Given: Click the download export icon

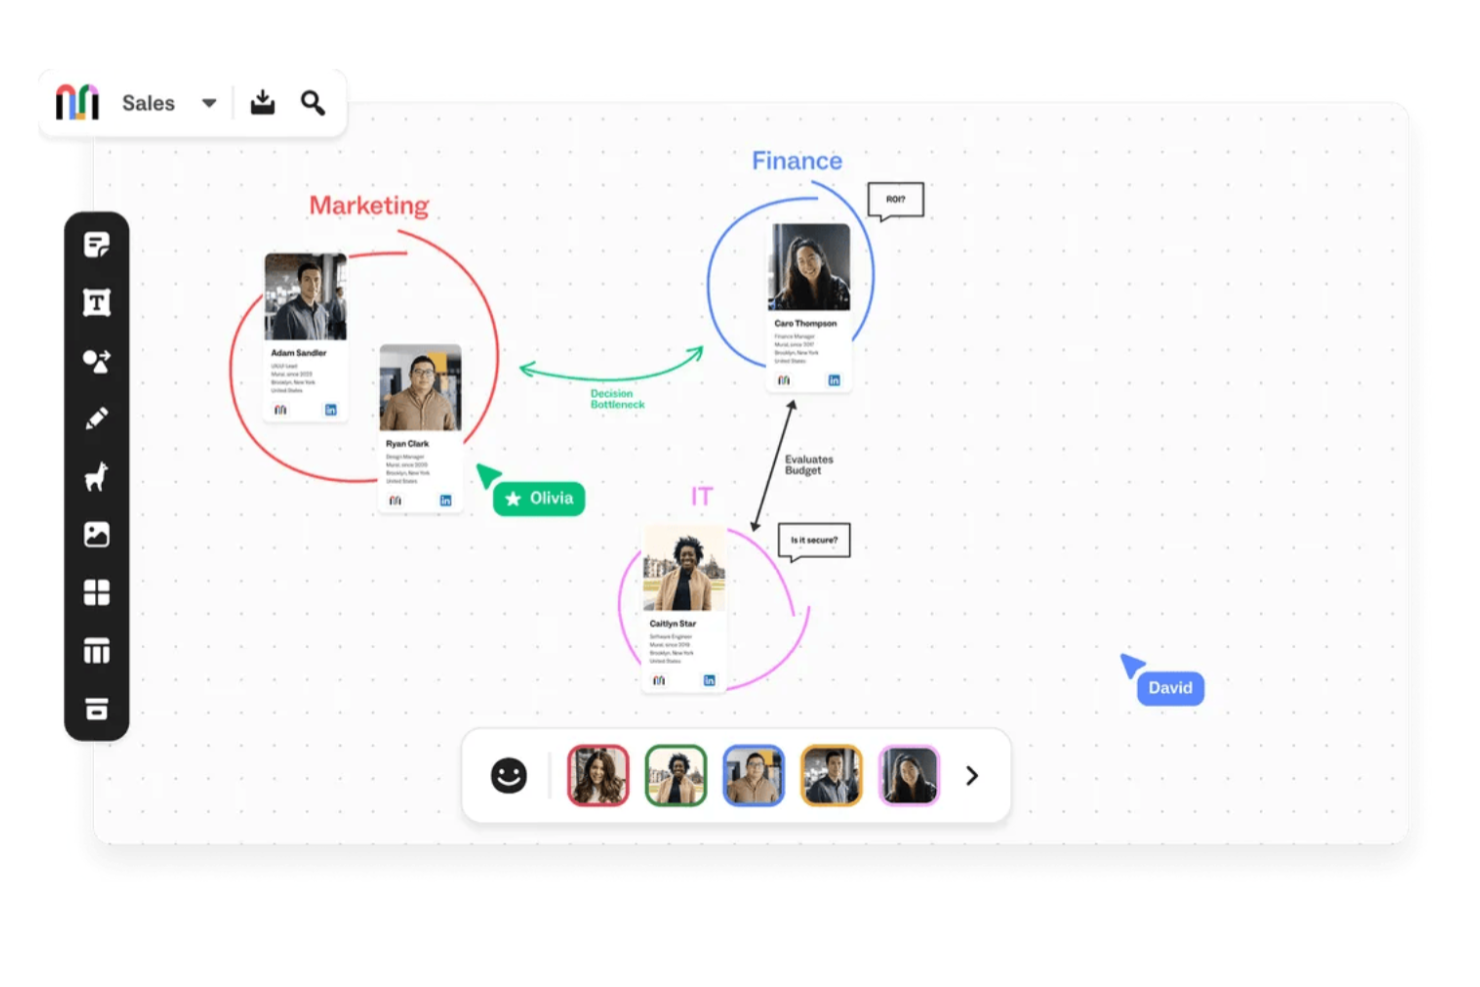Looking at the screenshot, I should click(x=263, y=102).
